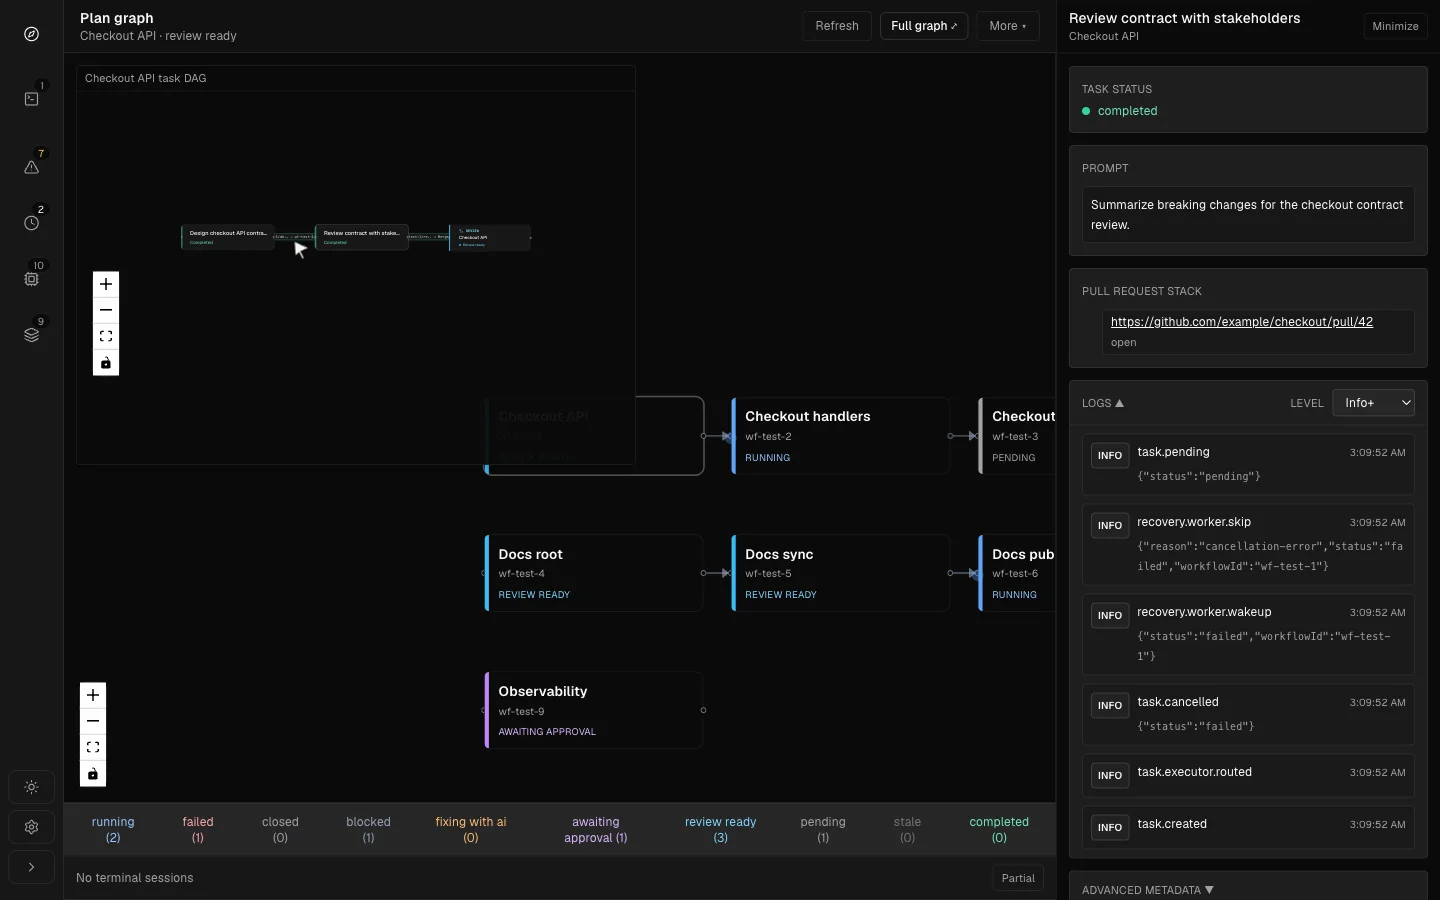This screenshot has height=900, width=1440.
Task: Click the task.executor.routed log entry
Action: coord(1248,775)
